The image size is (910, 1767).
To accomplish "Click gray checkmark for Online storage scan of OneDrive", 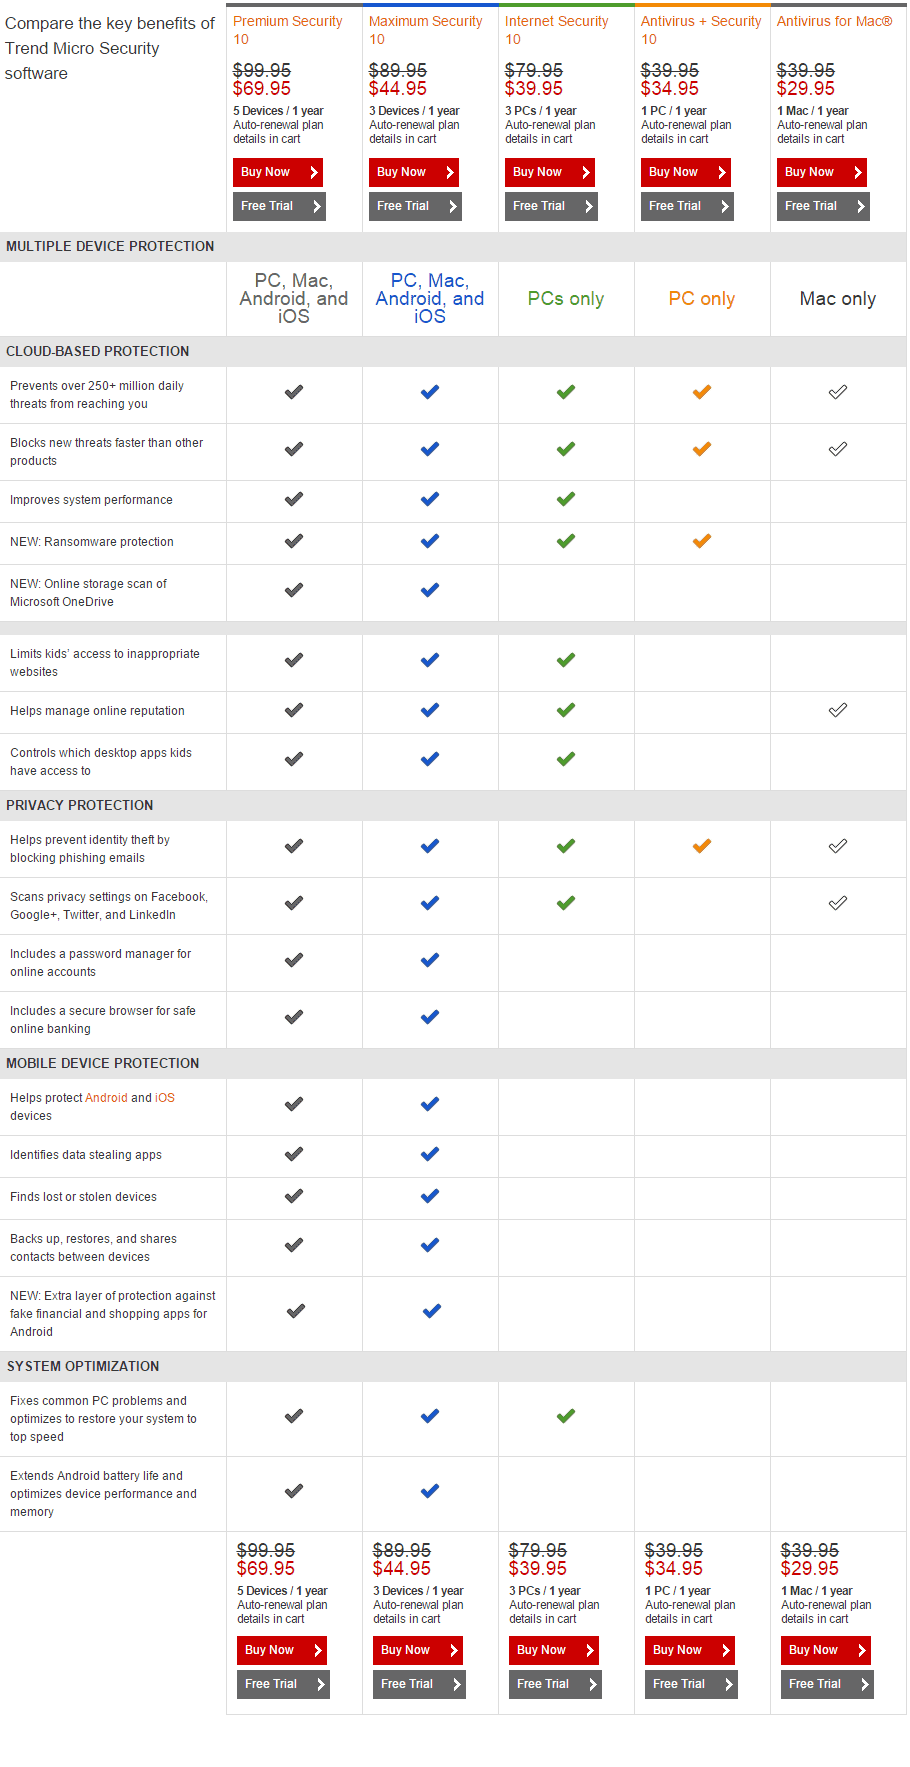I will (x=294, y=590).
